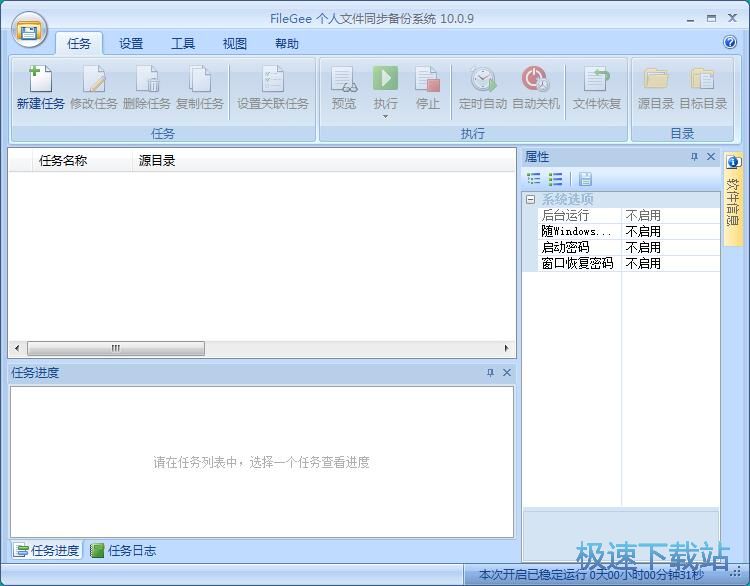Click the 任务名称 column header
The width and height of the screenshot is (750, 586).
pyautogui.click(x=82, y=160)
